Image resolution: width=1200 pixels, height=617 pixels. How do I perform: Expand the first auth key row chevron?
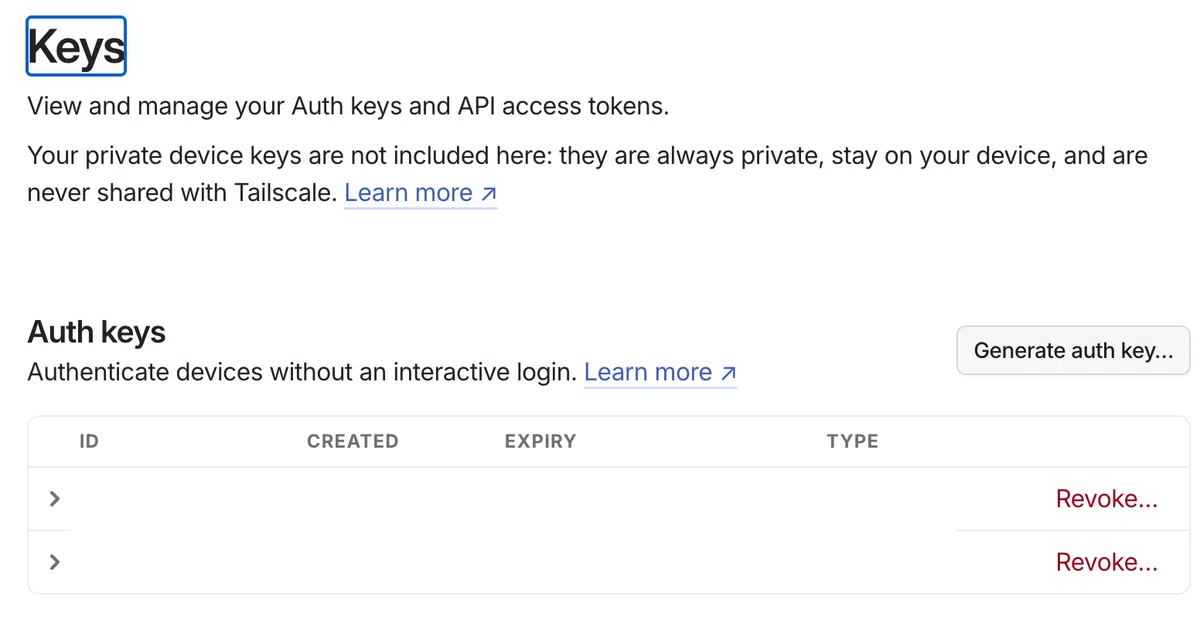click(x=55, y=498)
